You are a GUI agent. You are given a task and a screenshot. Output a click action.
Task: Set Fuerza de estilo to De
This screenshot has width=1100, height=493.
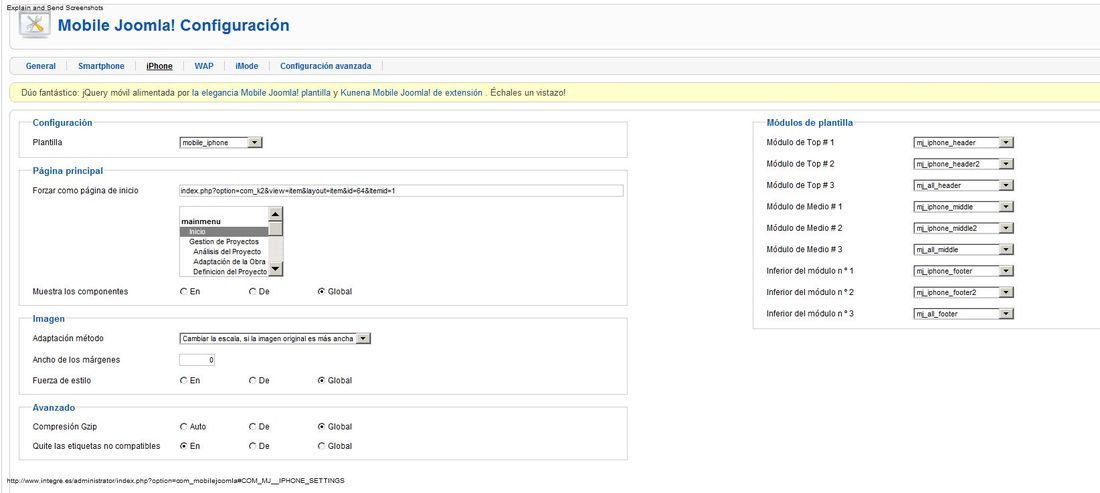pos(253,381)
